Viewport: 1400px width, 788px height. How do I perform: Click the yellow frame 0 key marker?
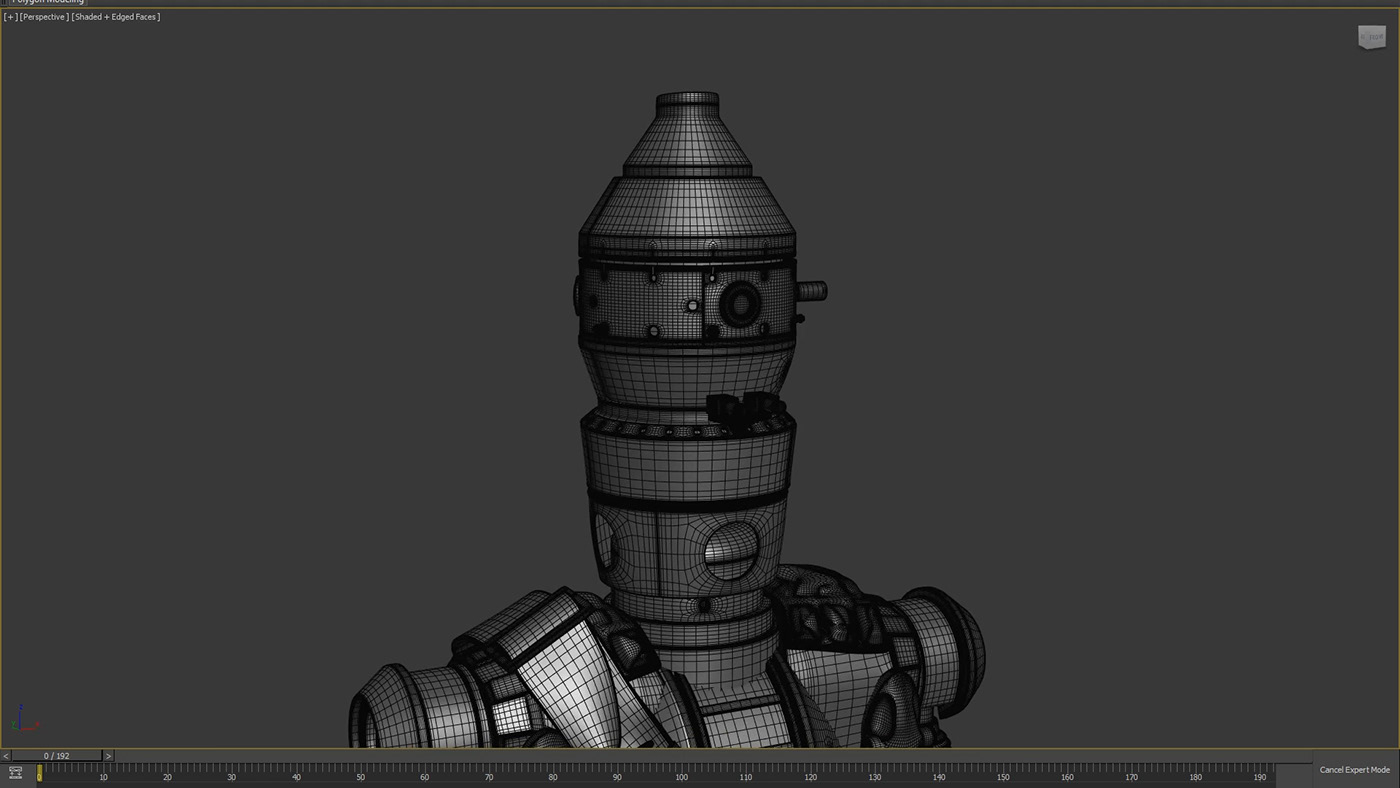tap(40, 772)
